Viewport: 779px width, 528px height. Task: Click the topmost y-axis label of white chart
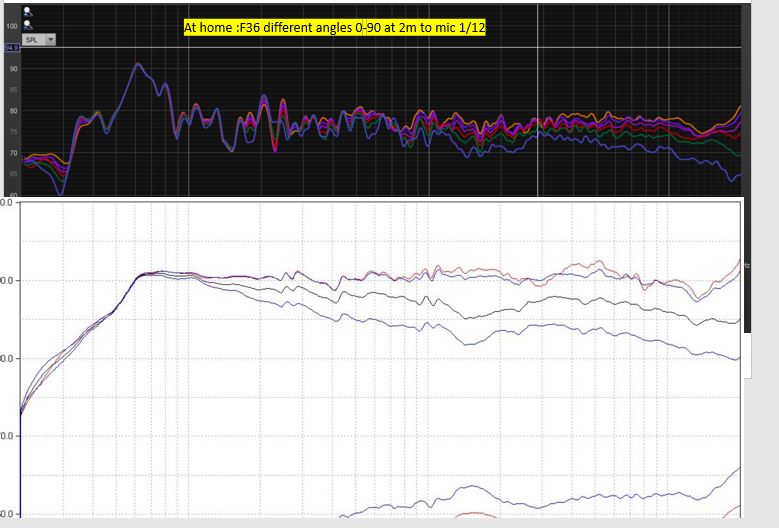tap(7, 202)
